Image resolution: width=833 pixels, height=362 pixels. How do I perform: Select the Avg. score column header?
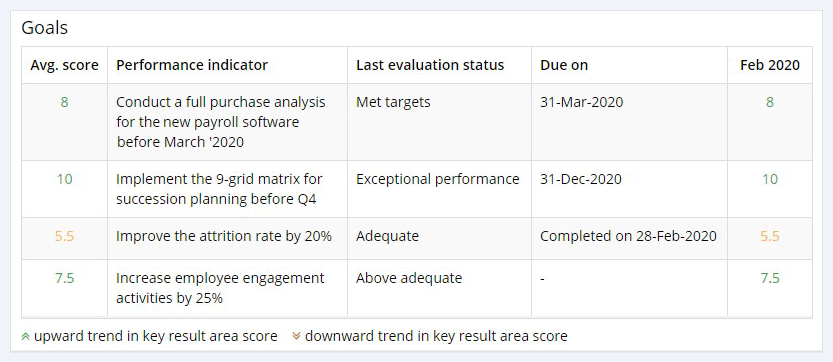tap(64, 65)
